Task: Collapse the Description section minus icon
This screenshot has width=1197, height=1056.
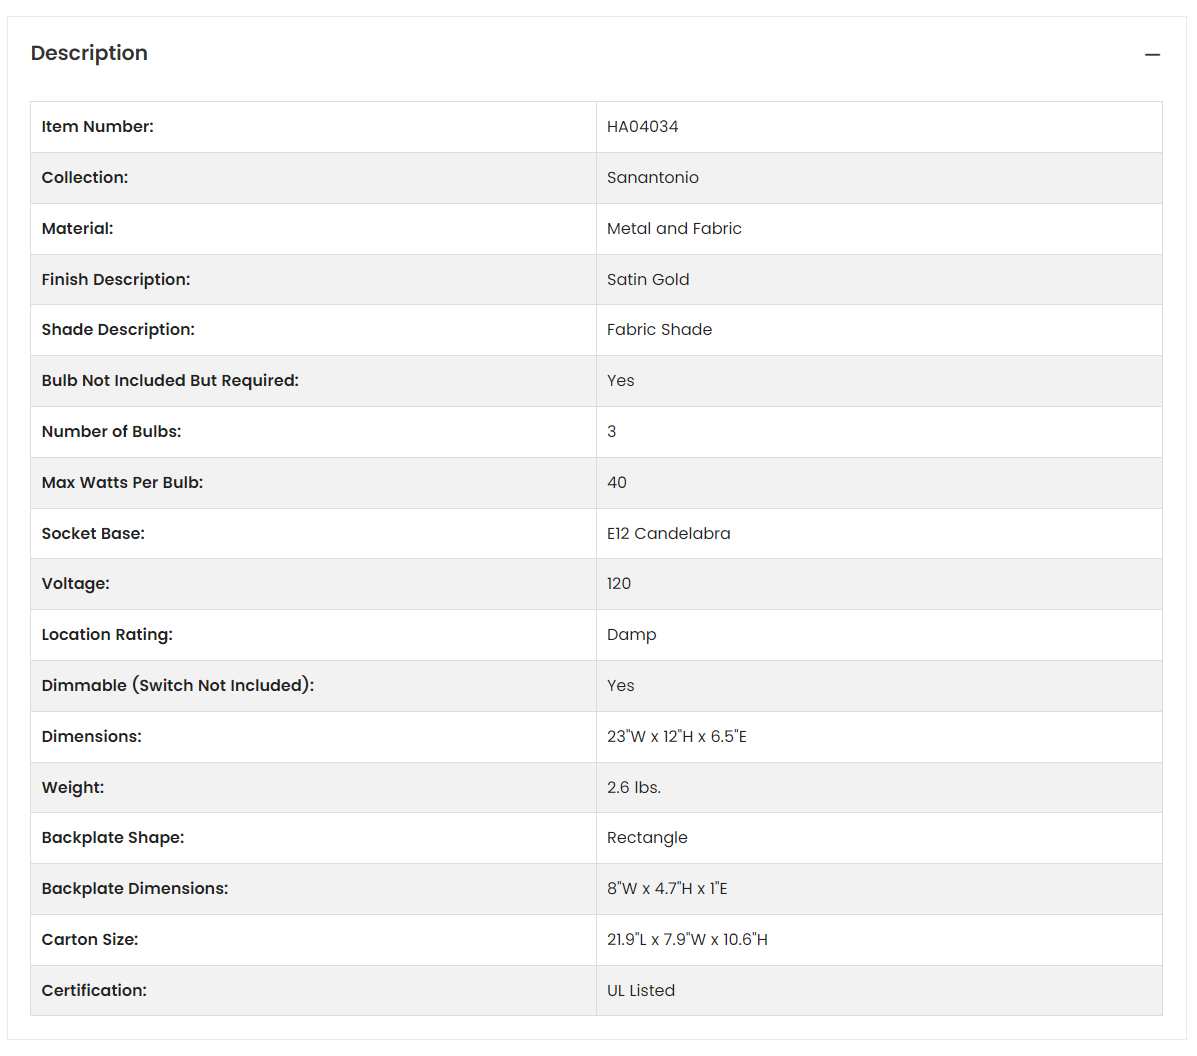Action: [x=1152, y=55]
